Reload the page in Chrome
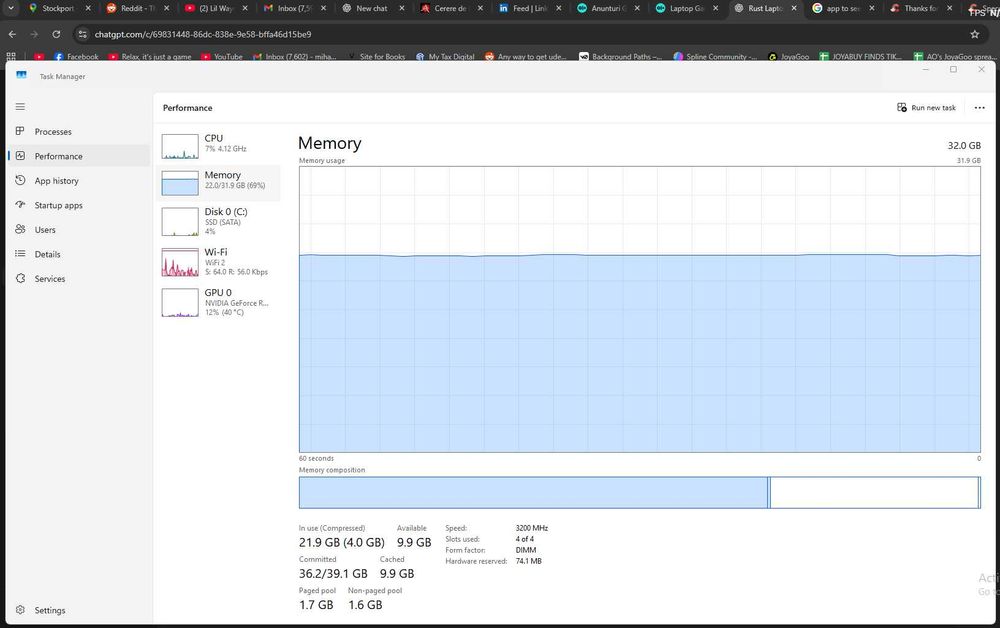The width and height of the screenshot is (1000, 628). tap(56, 34)
